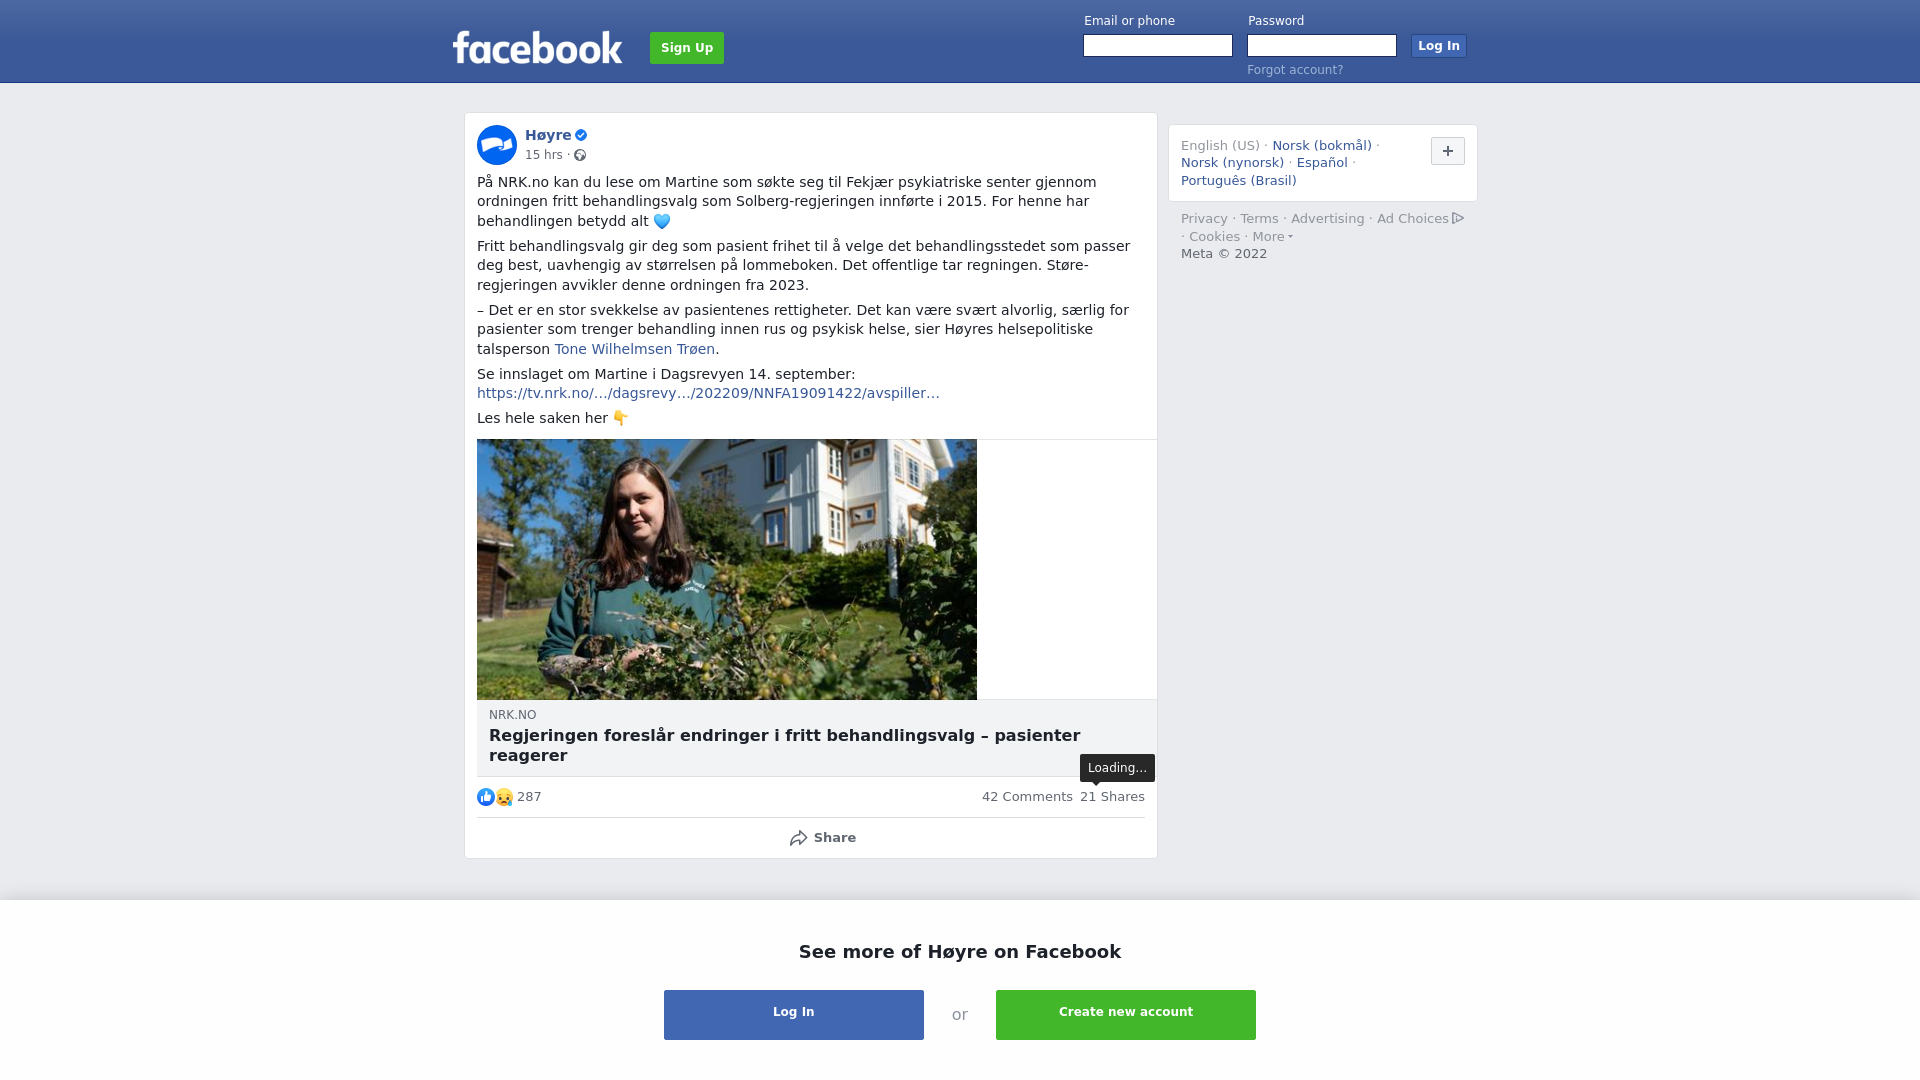View the 42 Comments
This screenshot has height=1080, width=1920.
[x=1027, y=797]
